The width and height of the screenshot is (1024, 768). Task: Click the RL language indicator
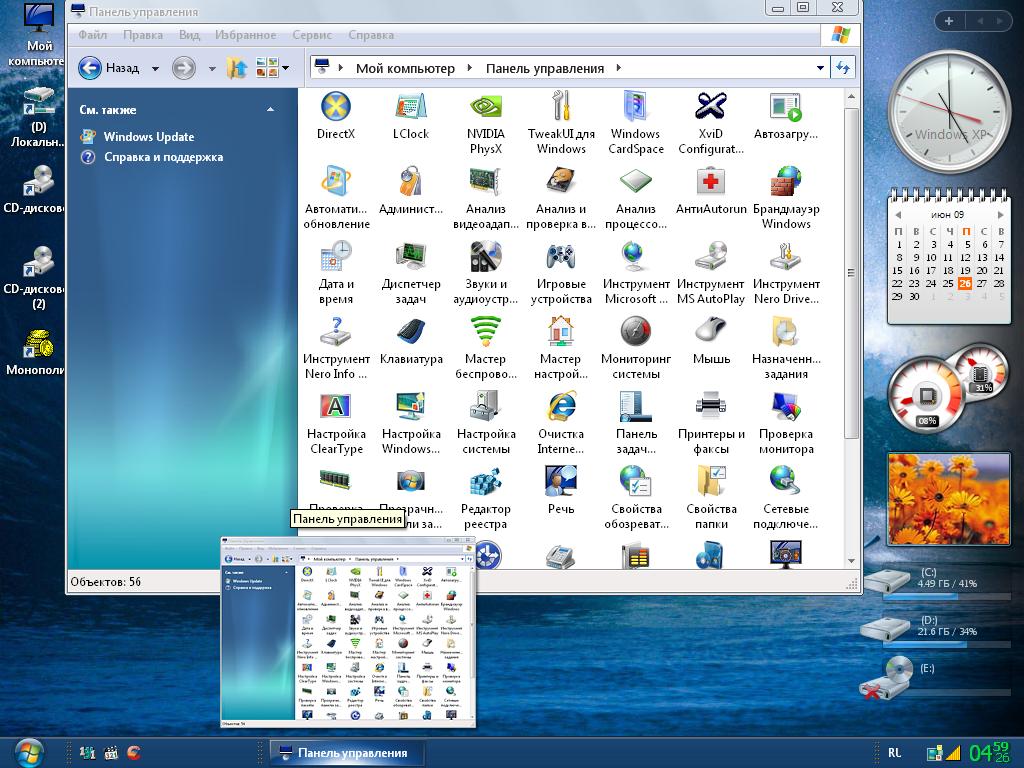click(895, 753)
